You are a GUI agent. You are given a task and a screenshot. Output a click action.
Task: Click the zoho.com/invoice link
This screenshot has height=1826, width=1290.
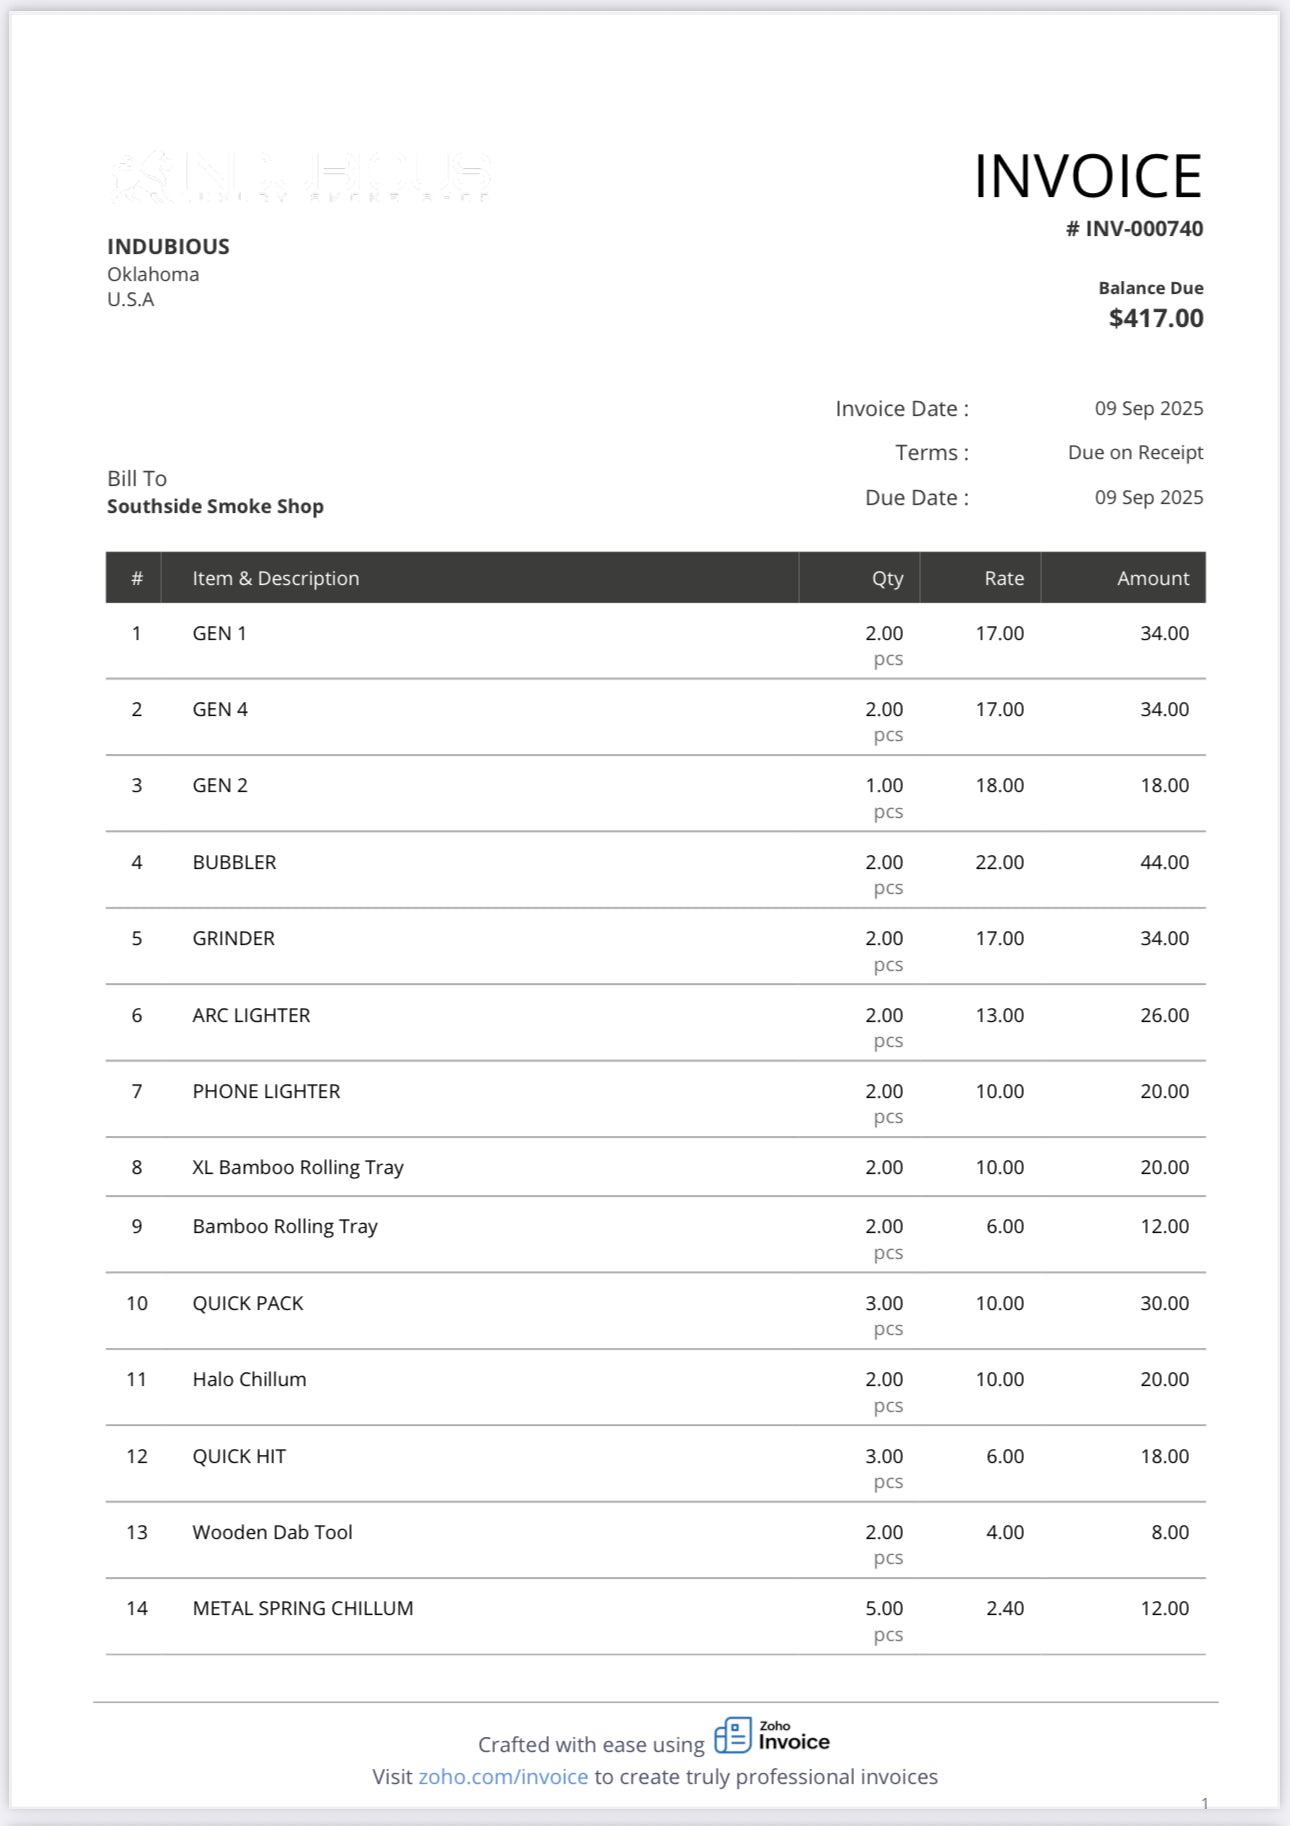503,1777
